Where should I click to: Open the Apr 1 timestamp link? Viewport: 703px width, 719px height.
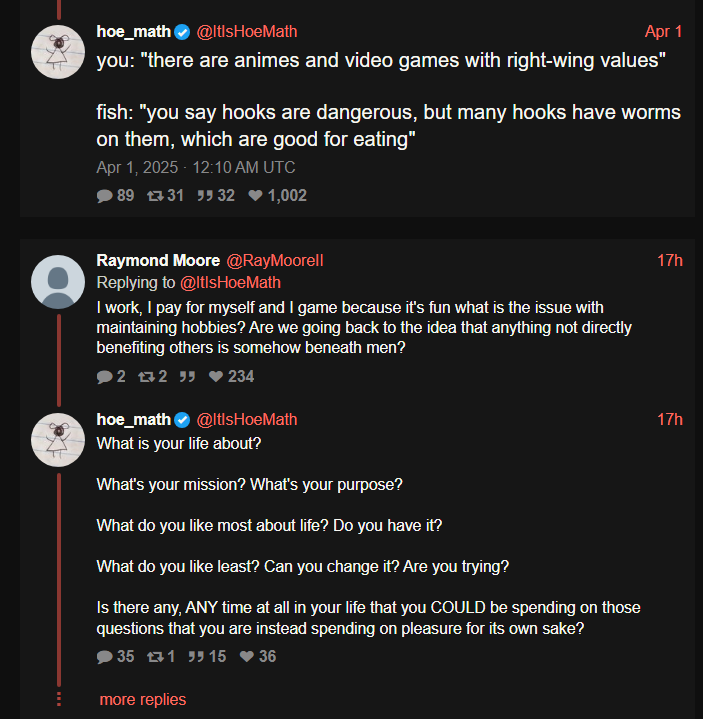click(x=663, y=32)
